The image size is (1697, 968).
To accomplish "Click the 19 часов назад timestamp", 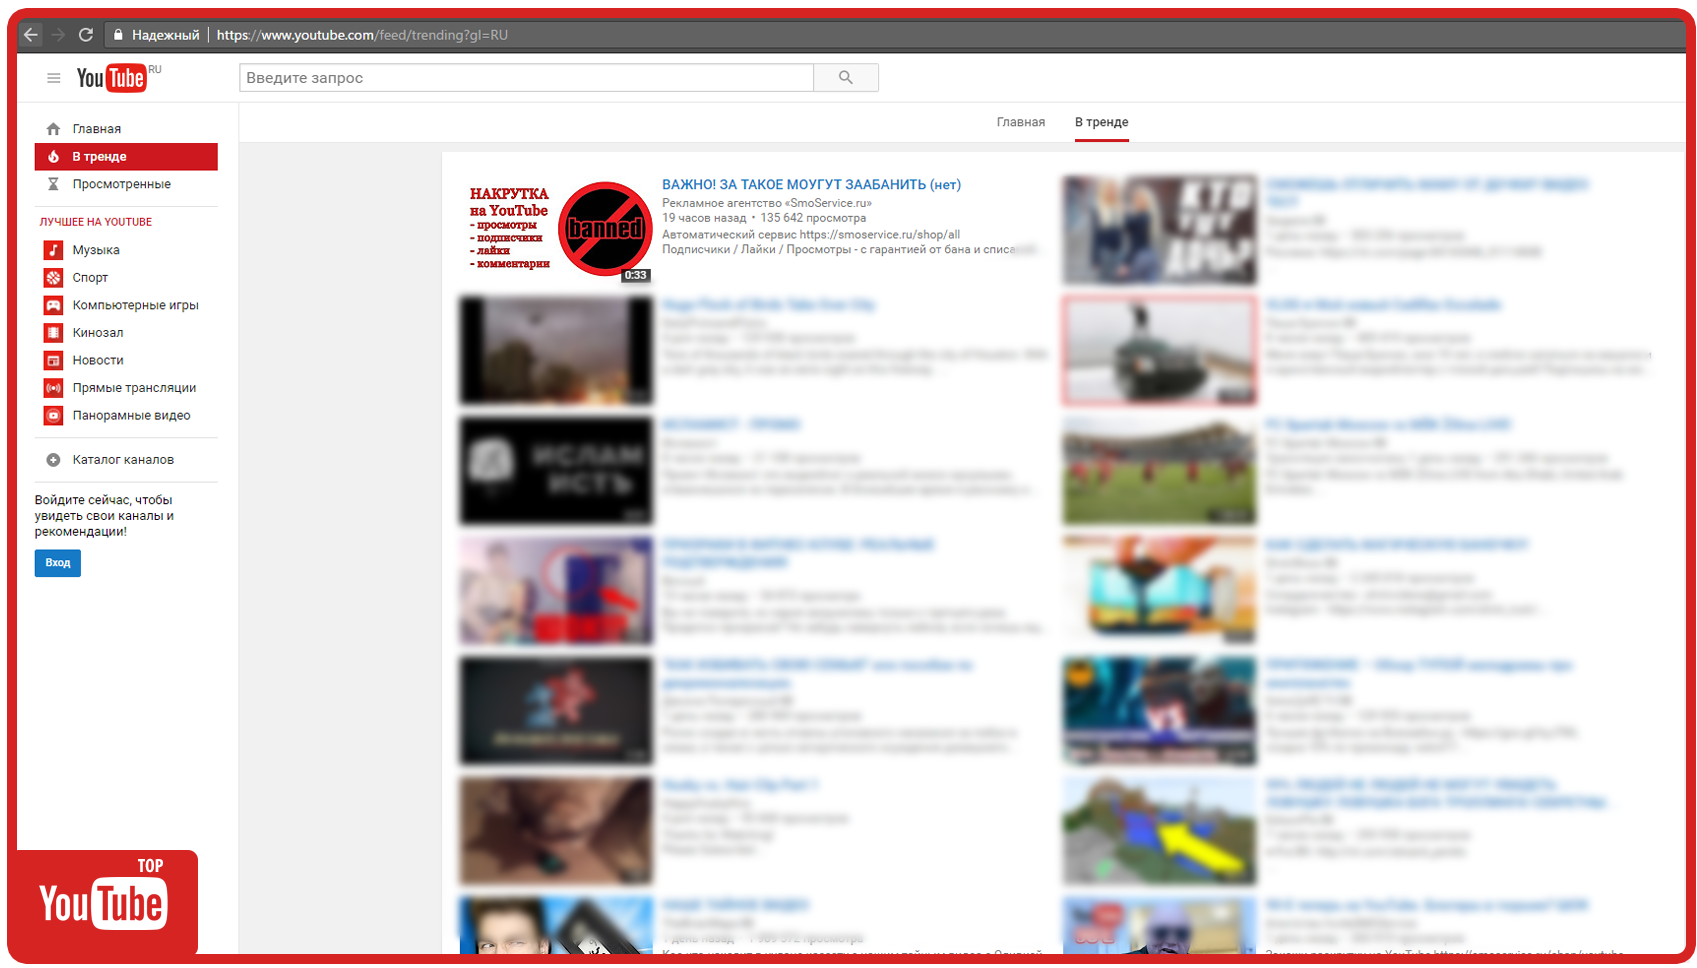I will tap(704, 218).
